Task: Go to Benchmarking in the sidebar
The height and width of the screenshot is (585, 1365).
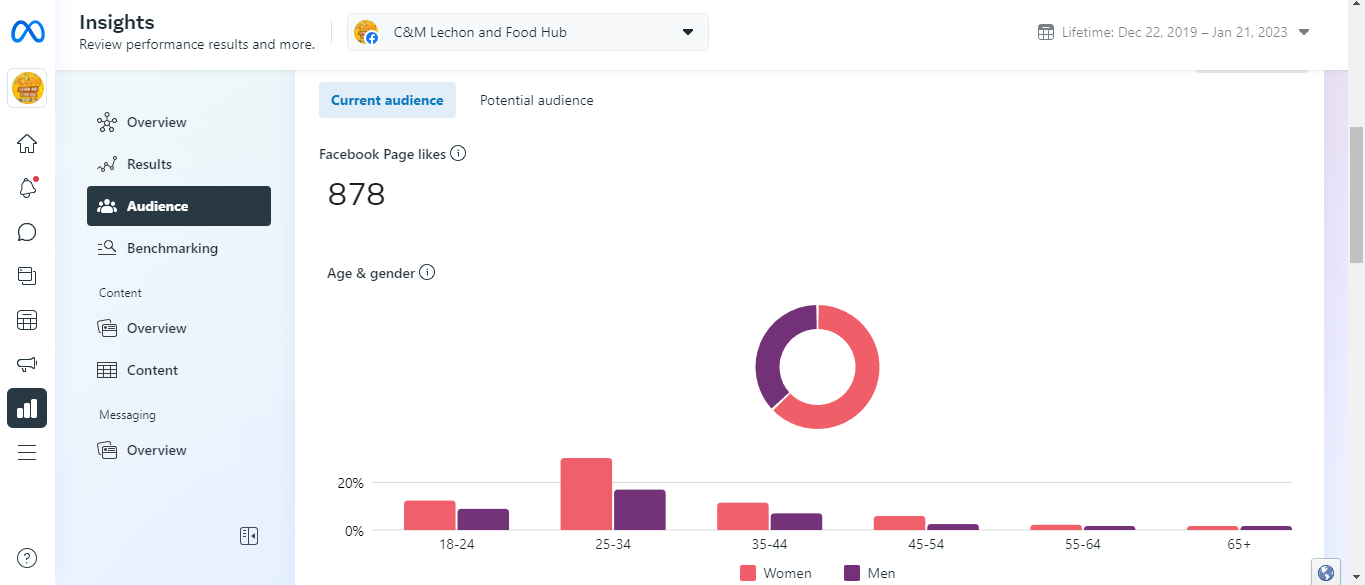Action: click(x=172, y=248)
